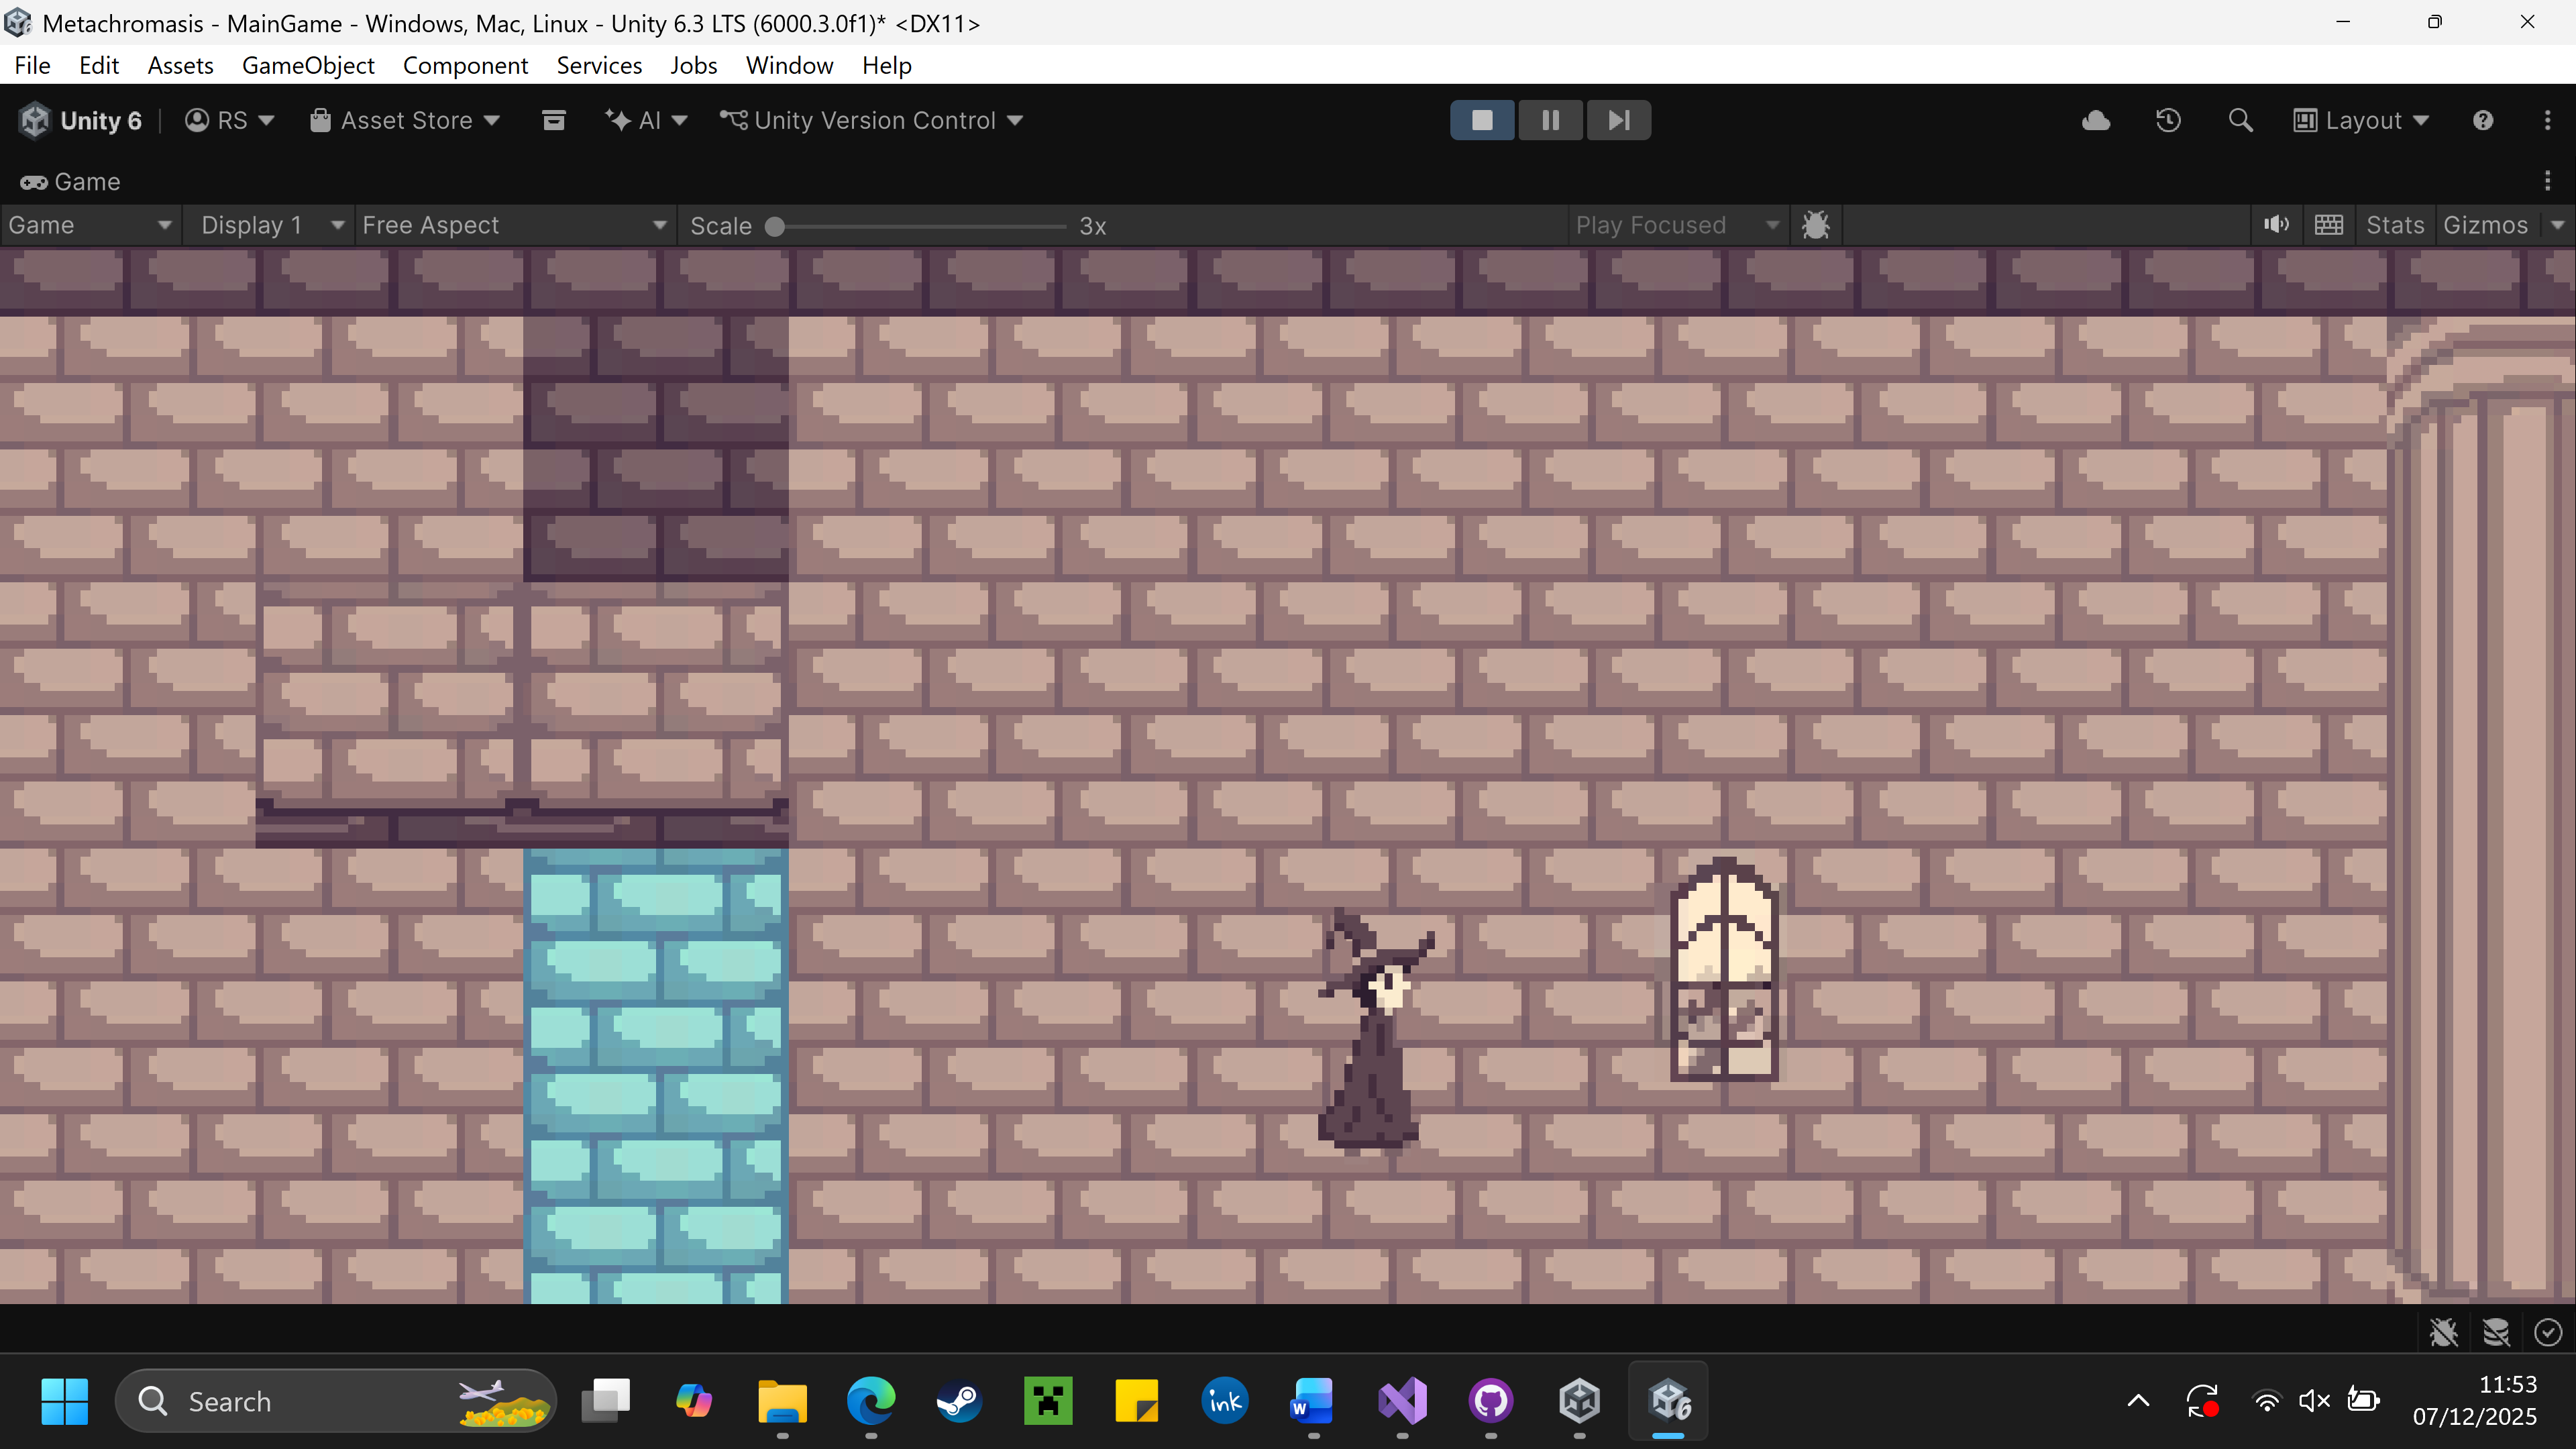2576x1449 pixels.
Task: Open the GameObject menu
Action: [x=308, y=66]
